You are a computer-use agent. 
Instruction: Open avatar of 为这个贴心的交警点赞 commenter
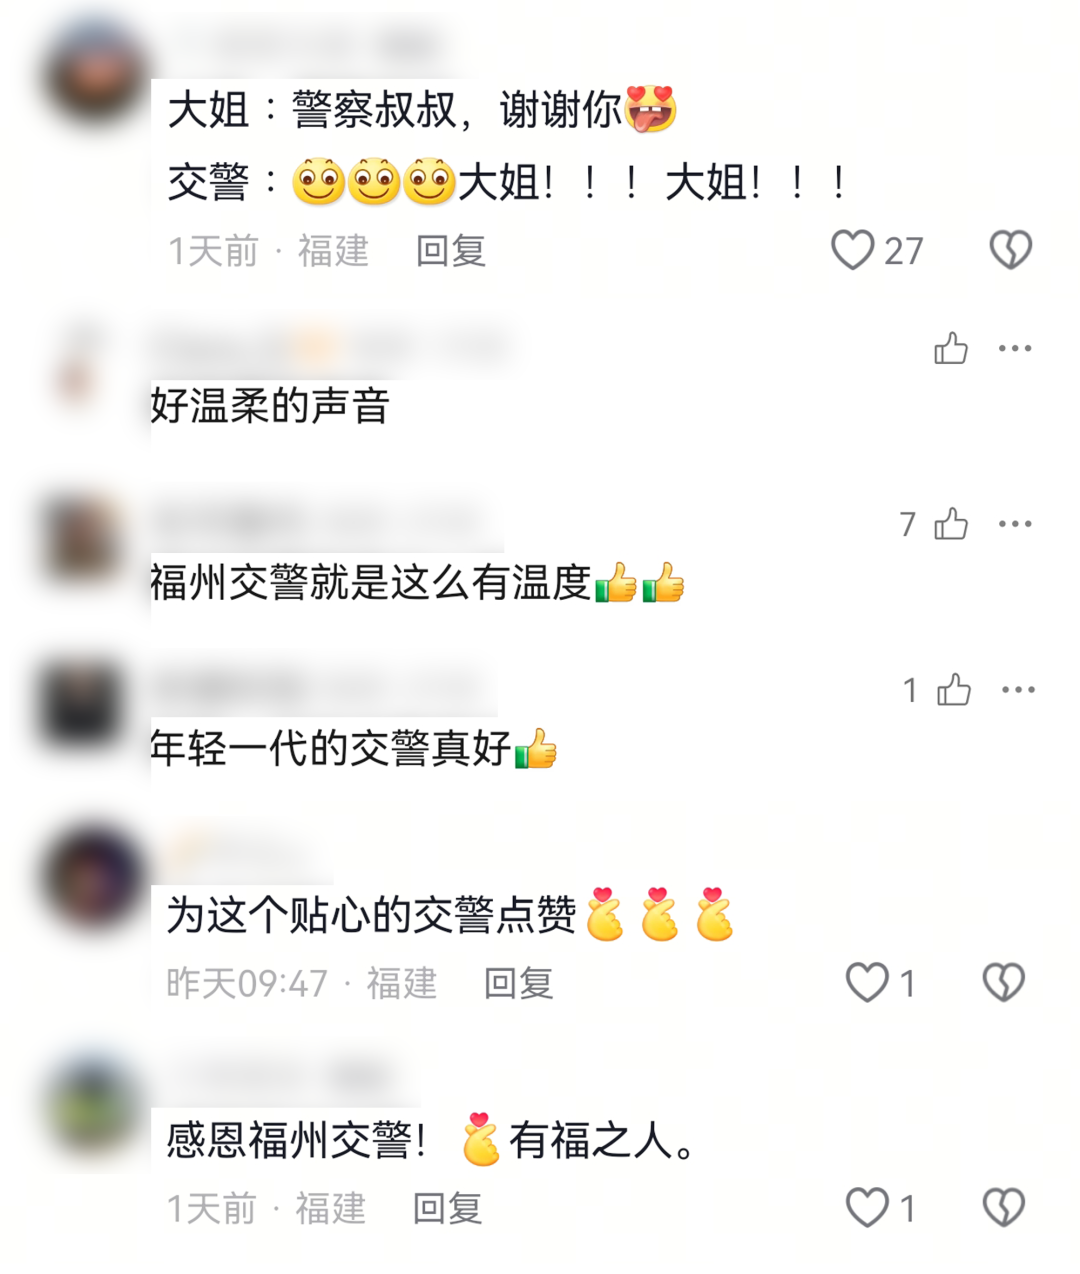point(95,880)
